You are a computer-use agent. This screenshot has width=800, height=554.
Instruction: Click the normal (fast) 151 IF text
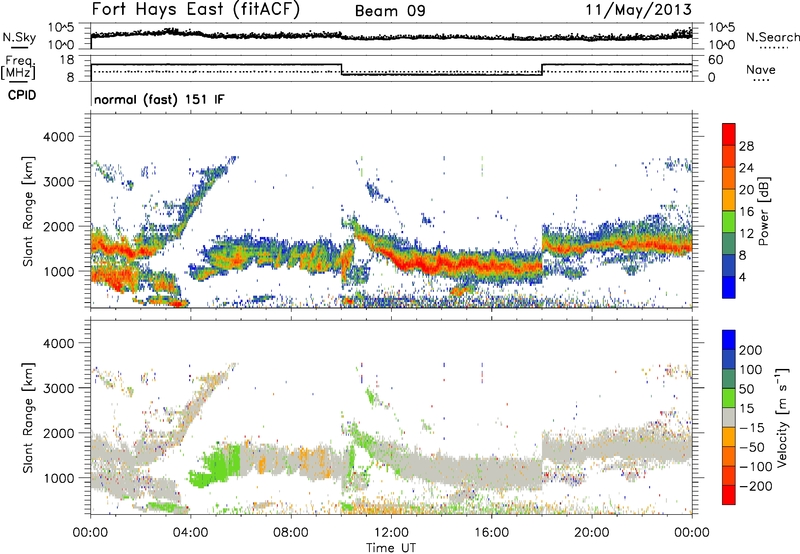[159, 99]
